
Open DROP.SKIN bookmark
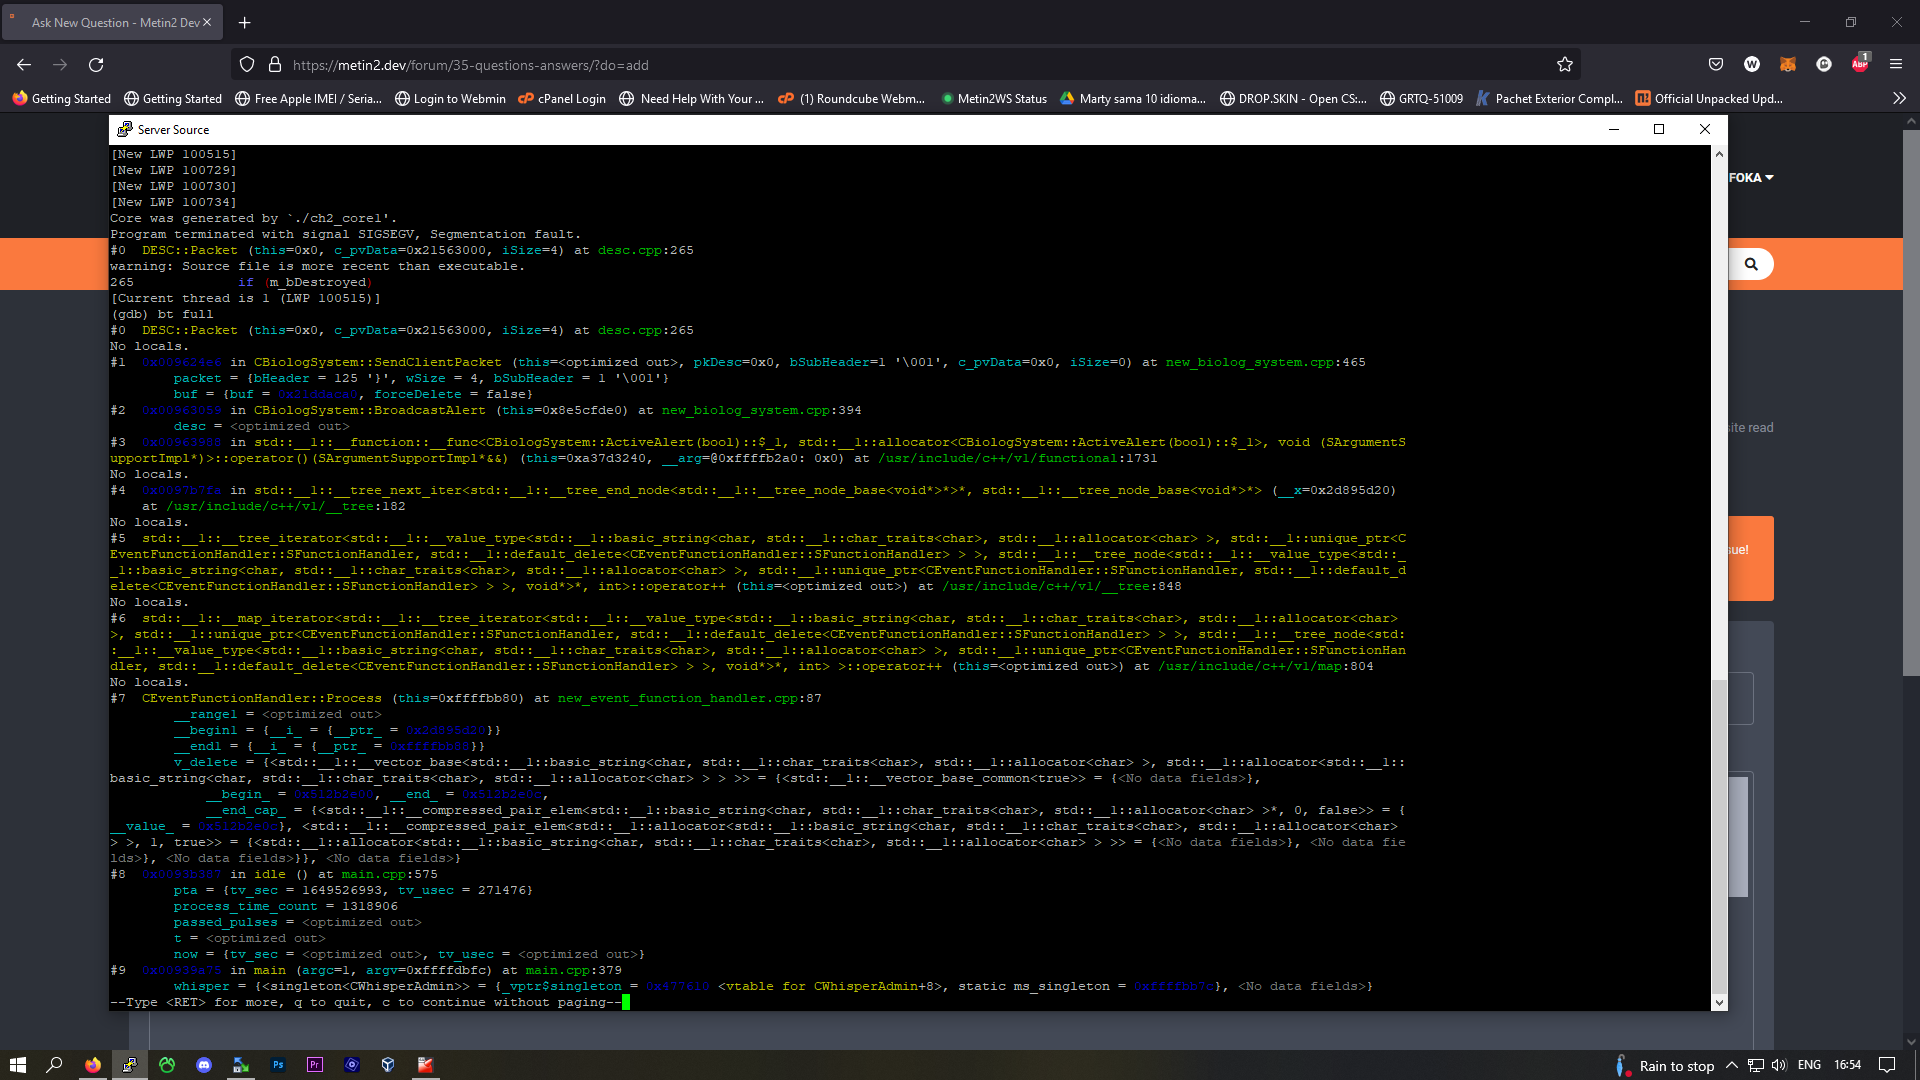(x=1293, y=98)
